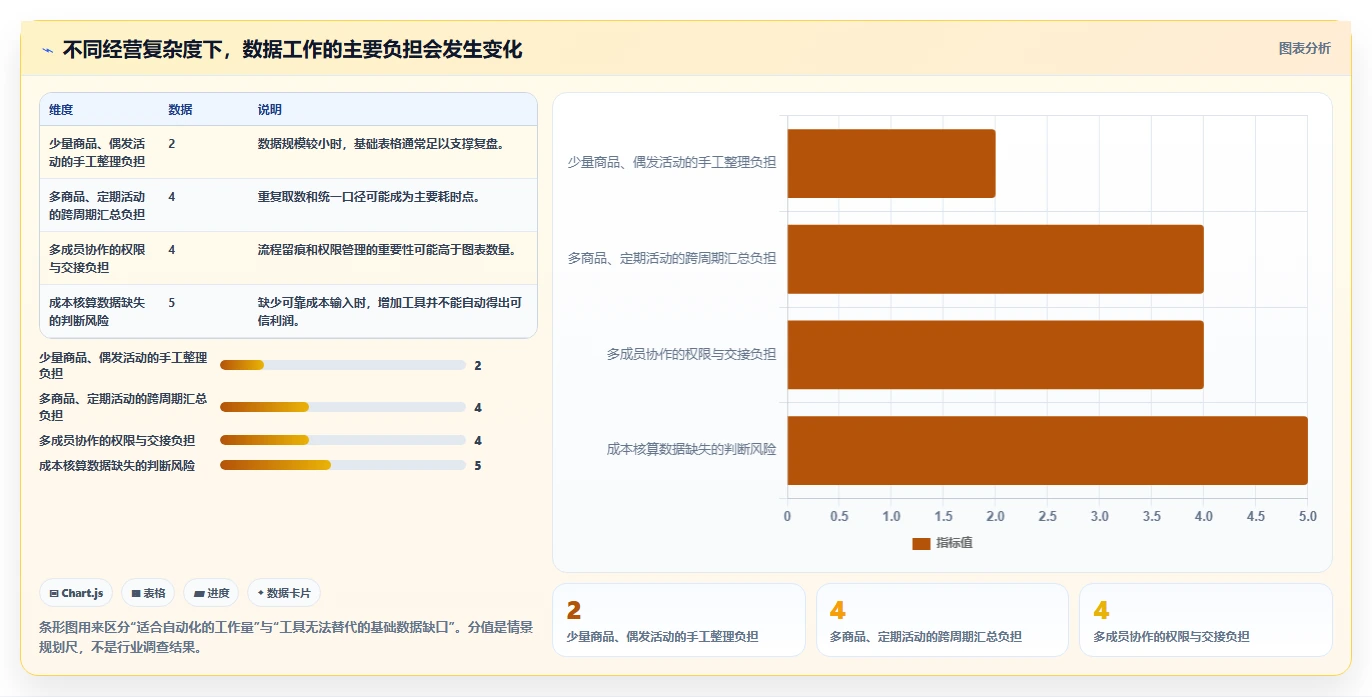Click the 指标值 legend label
Image resolution: width=1372 pixels, height=697 pixels.
(x=954, y=543)
